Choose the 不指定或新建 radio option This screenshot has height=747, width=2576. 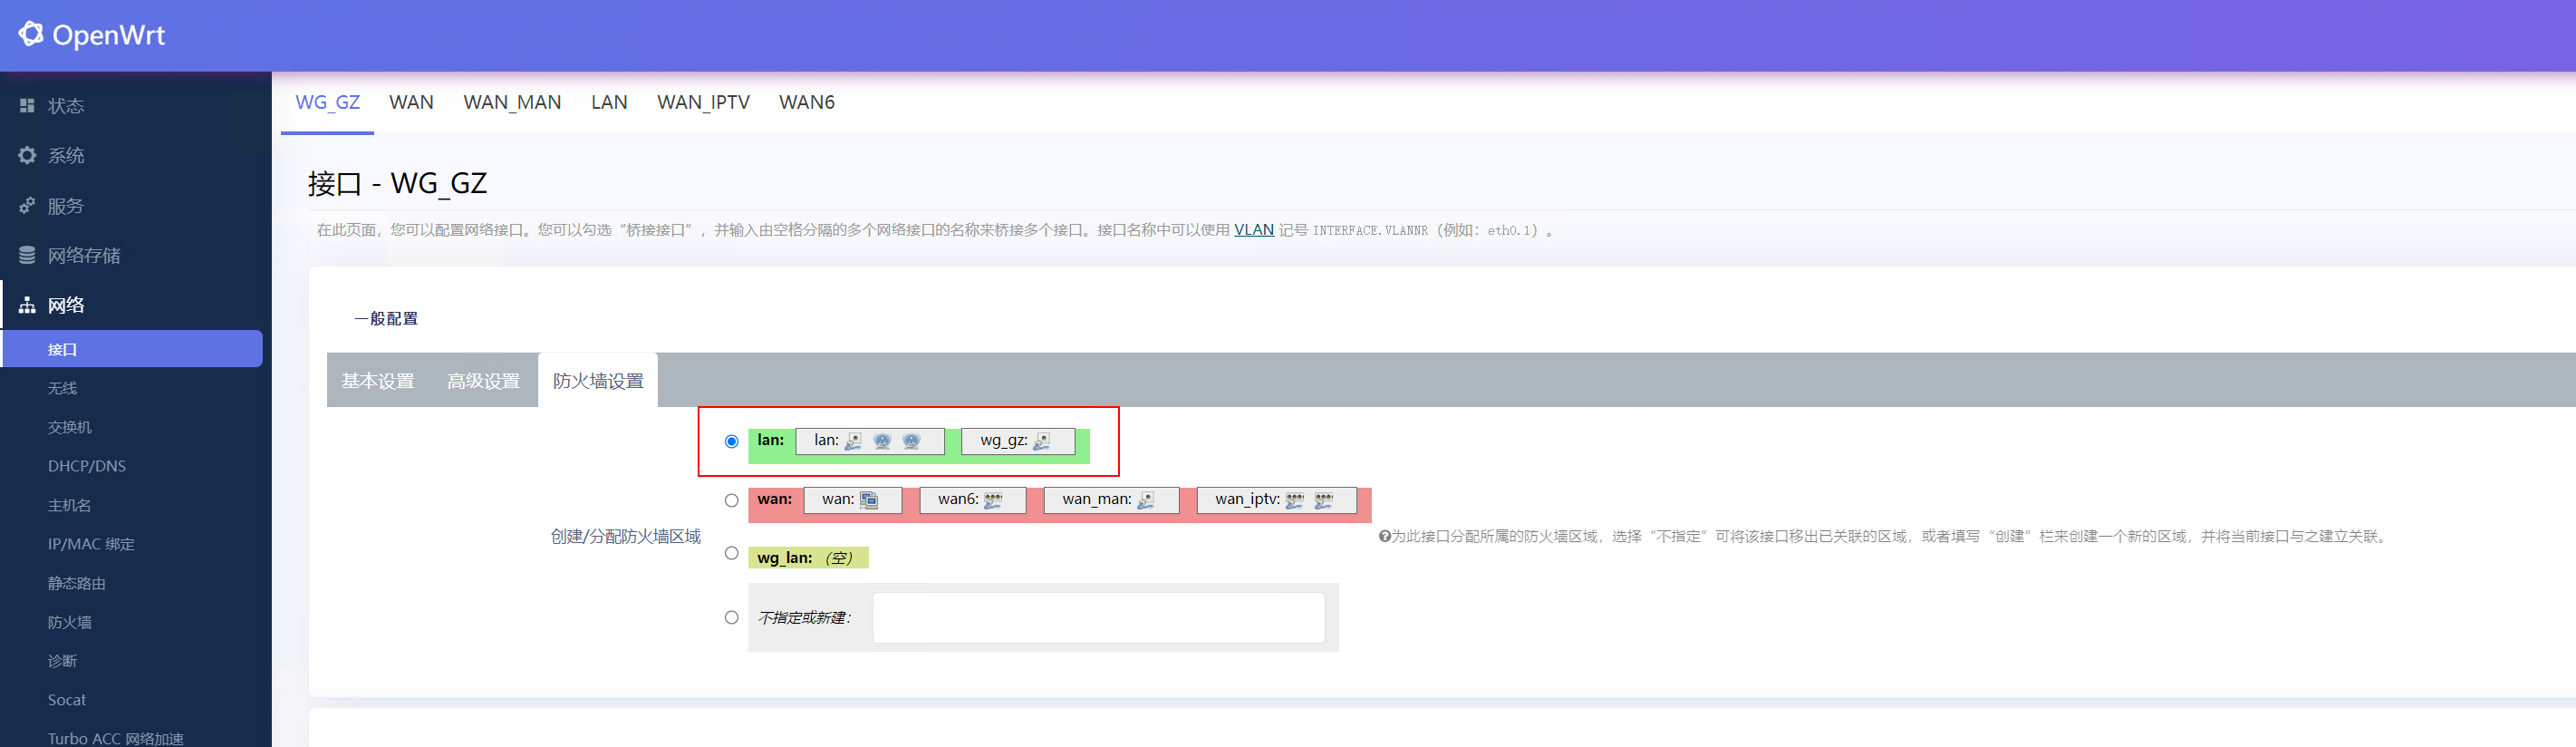pyautogui.click(x=732, y=617)
